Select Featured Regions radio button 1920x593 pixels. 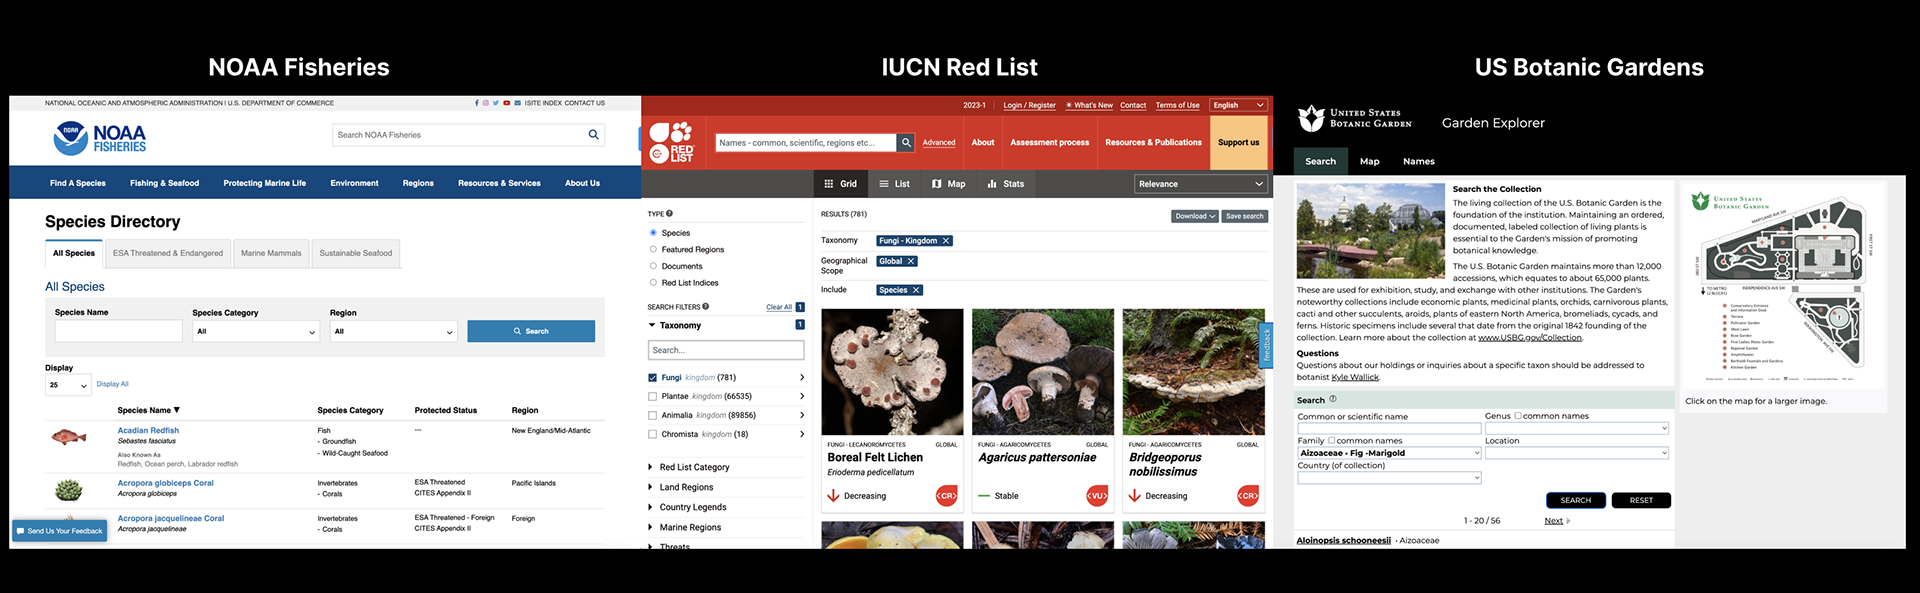(x=654, y=249)
